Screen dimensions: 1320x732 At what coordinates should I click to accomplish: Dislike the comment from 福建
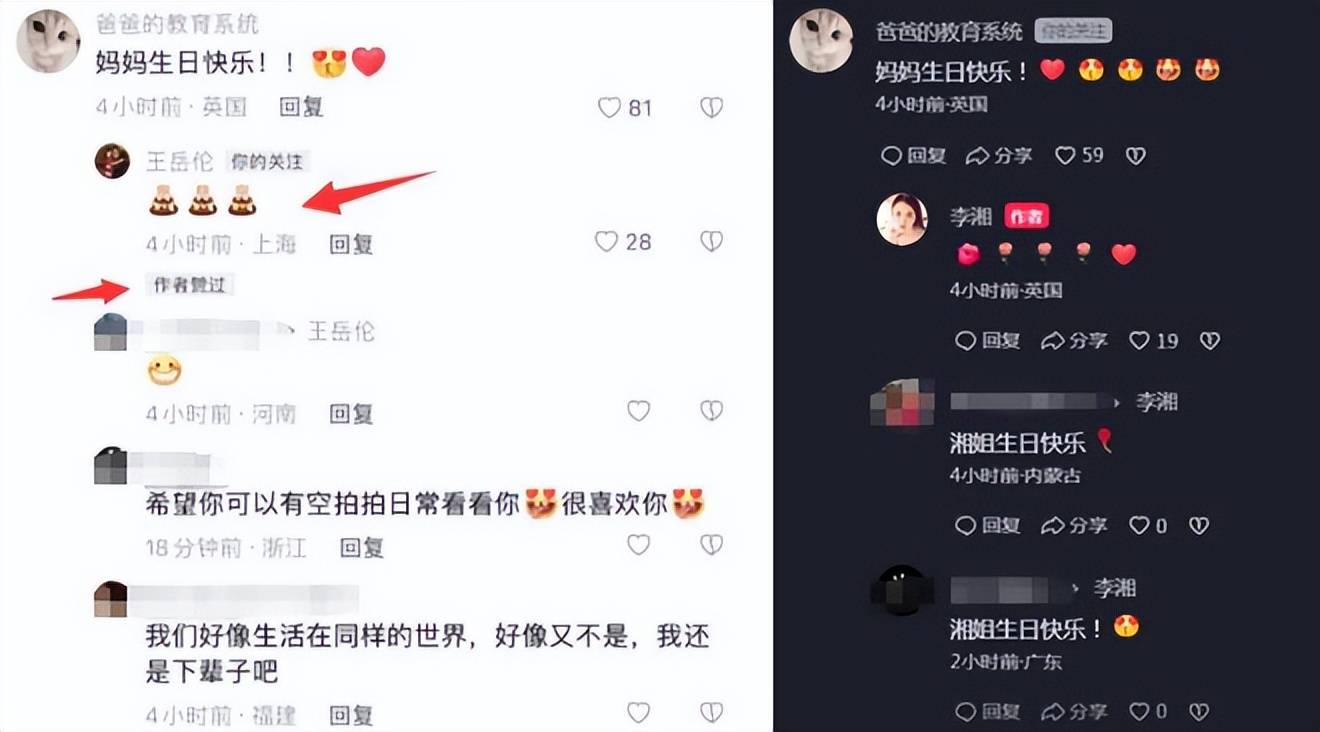(711, 712)
